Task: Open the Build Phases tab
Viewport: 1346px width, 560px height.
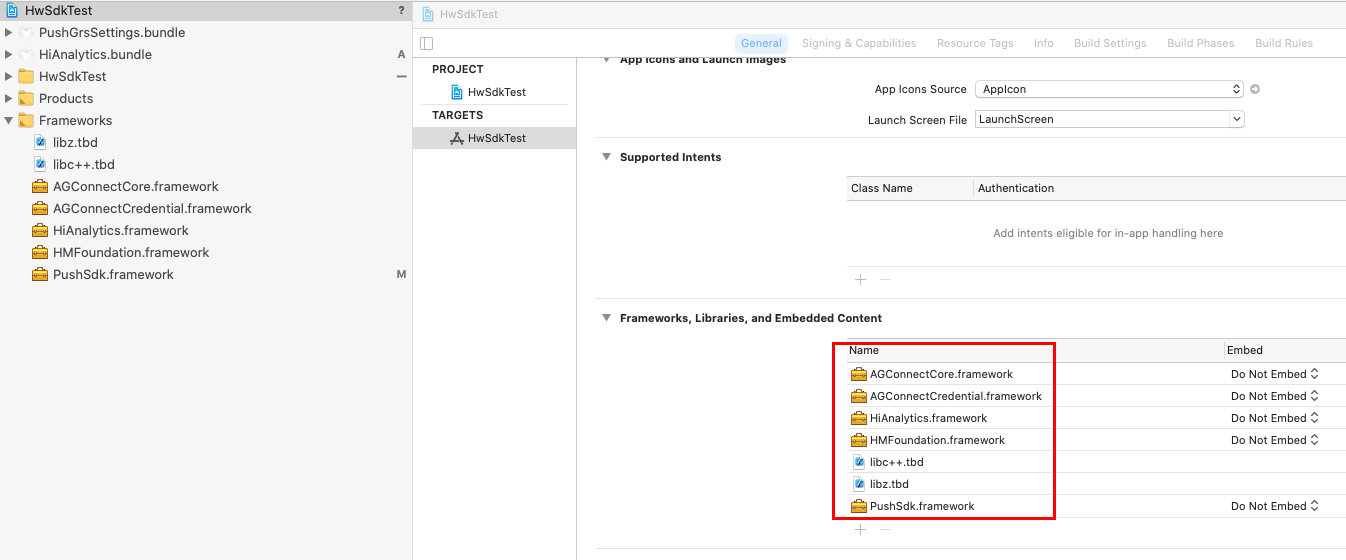Action: 1201,43
